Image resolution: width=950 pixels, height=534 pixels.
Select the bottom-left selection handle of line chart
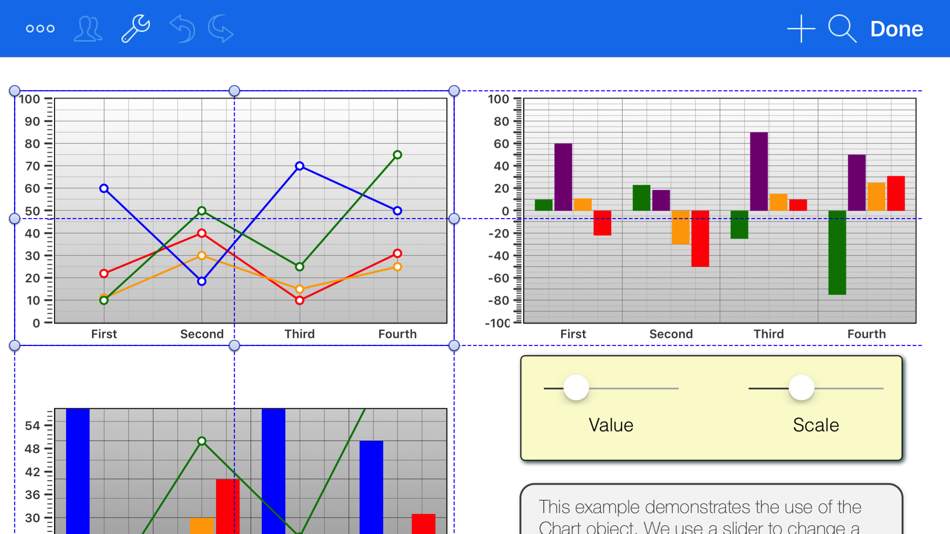click(x=15, y=345)
